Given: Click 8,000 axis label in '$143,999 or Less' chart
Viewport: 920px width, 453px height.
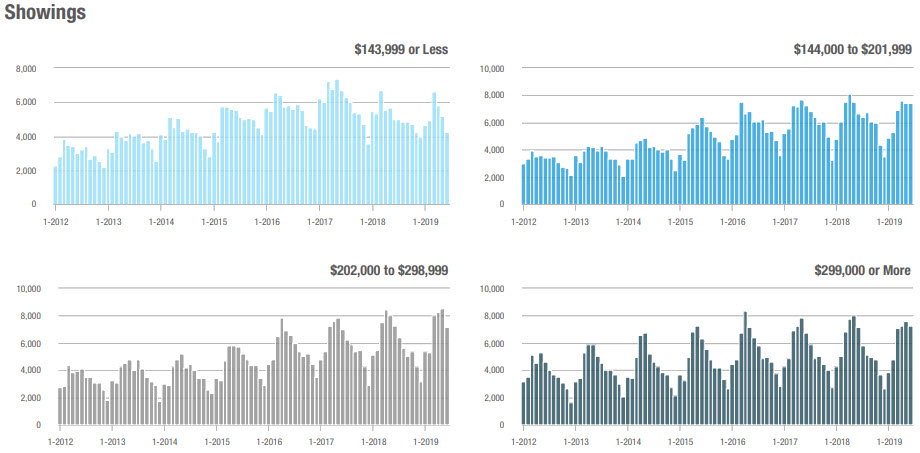Looking at the screenshot, I should click(26, 69).
